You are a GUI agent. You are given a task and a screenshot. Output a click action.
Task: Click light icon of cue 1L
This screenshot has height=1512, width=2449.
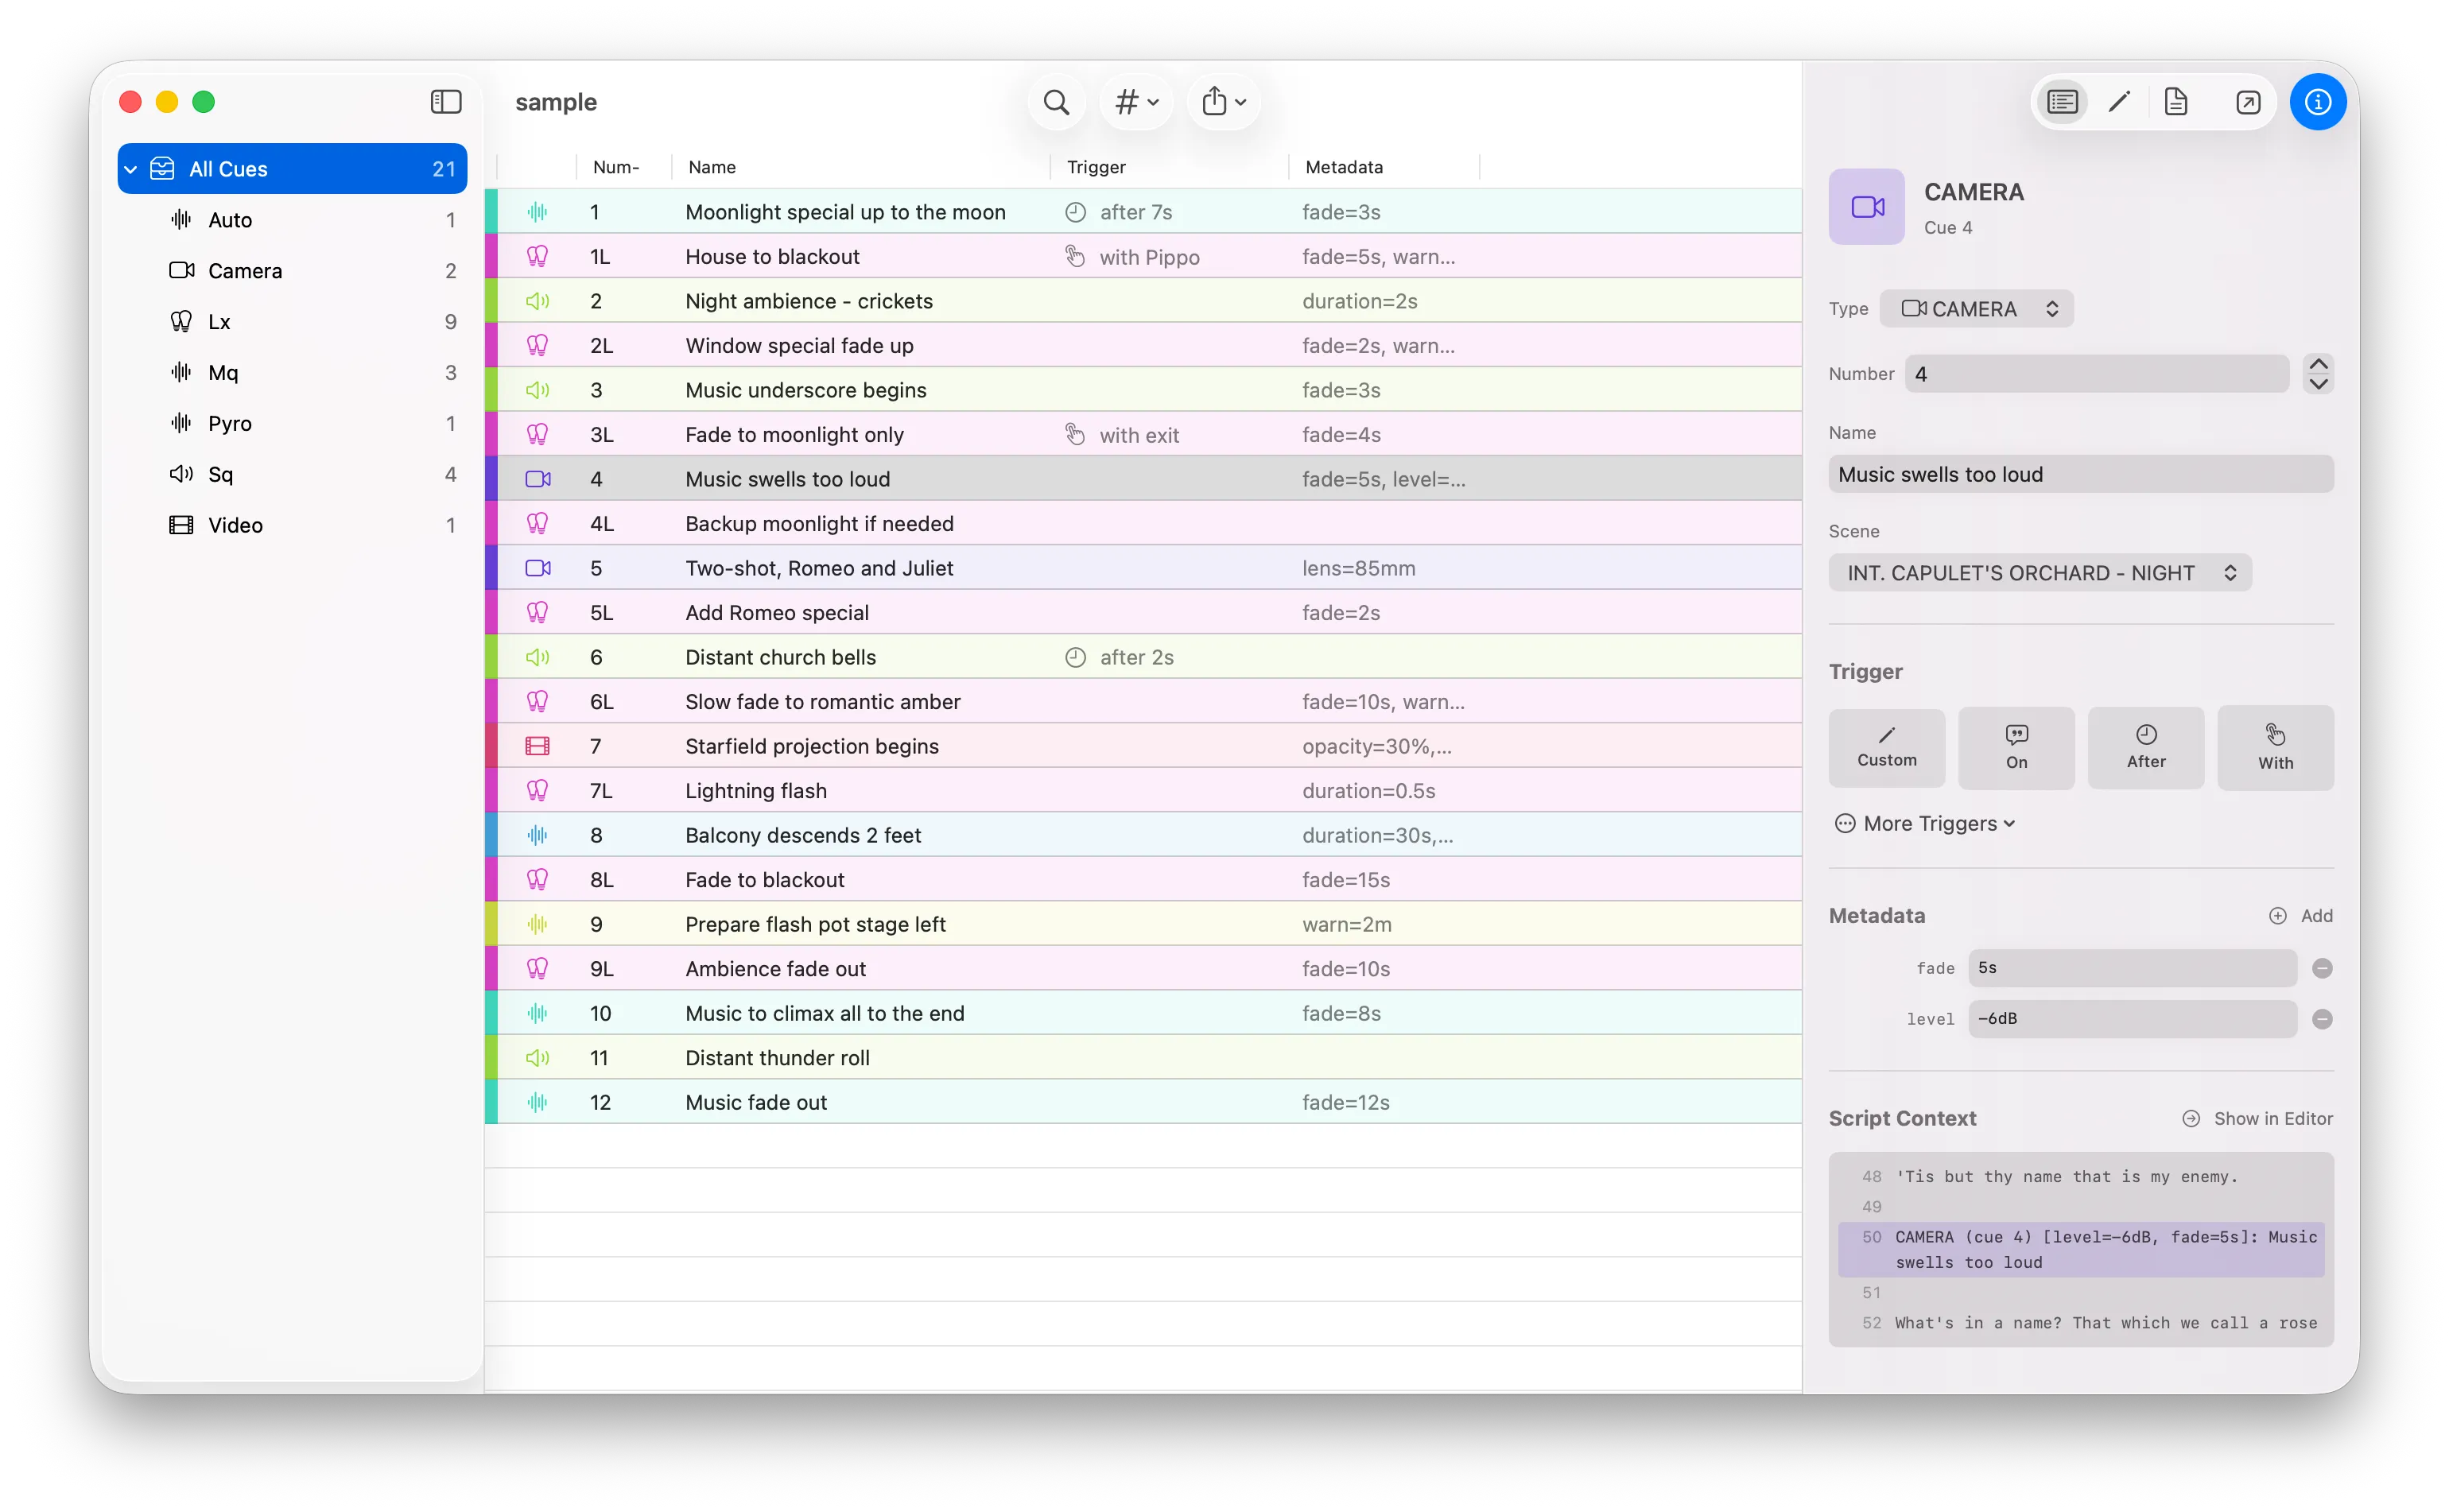pyautogui.click(x=538, y=257)
